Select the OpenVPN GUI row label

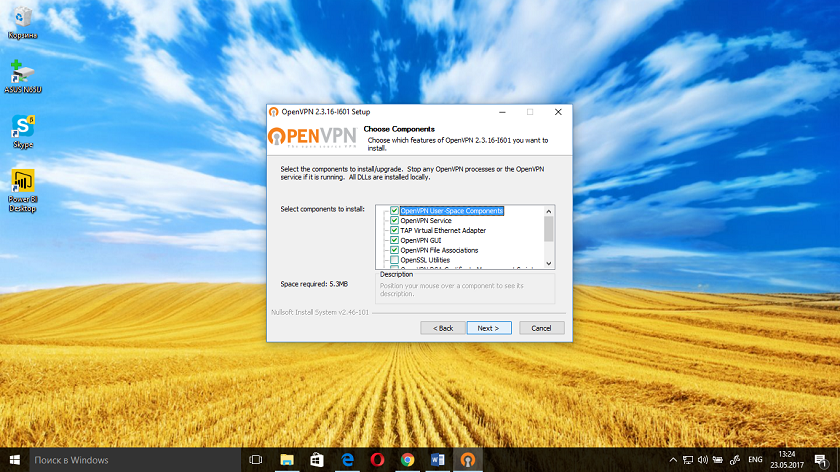pyautogui.click(x=421, y=241)
